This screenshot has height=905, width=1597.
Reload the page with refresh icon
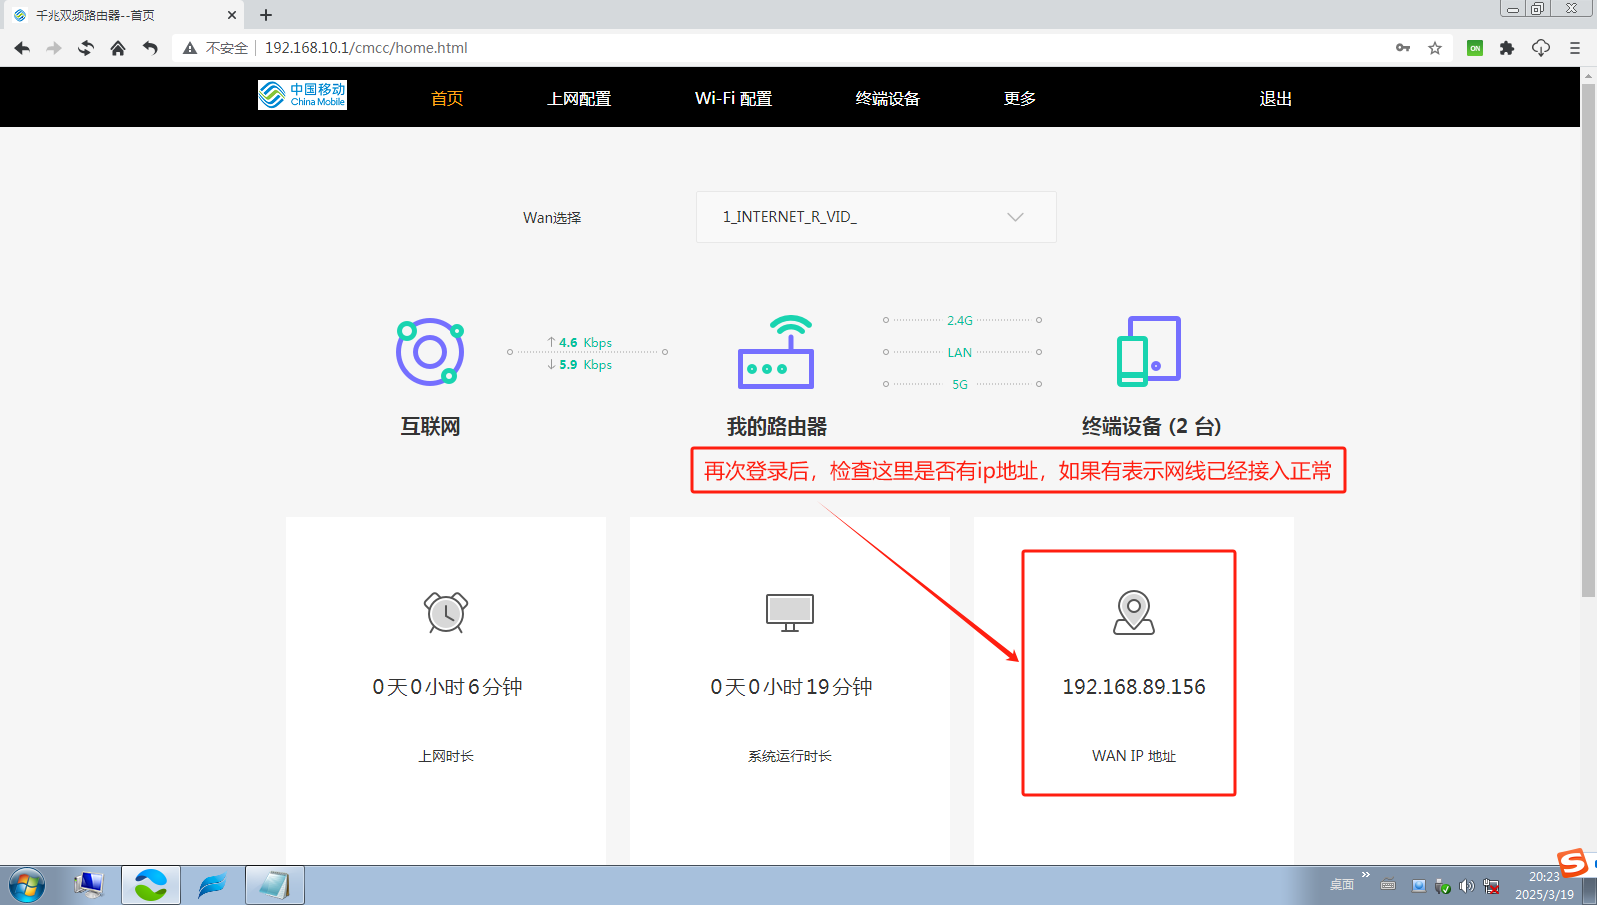(86, 48)
